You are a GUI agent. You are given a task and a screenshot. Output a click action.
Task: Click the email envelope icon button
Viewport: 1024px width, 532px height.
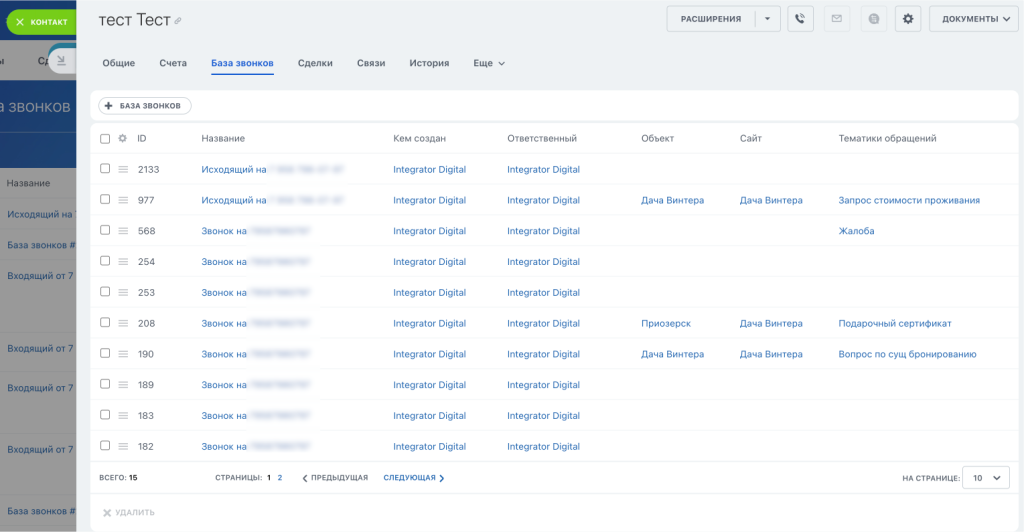pyautogui.click(x=837, y=19)
